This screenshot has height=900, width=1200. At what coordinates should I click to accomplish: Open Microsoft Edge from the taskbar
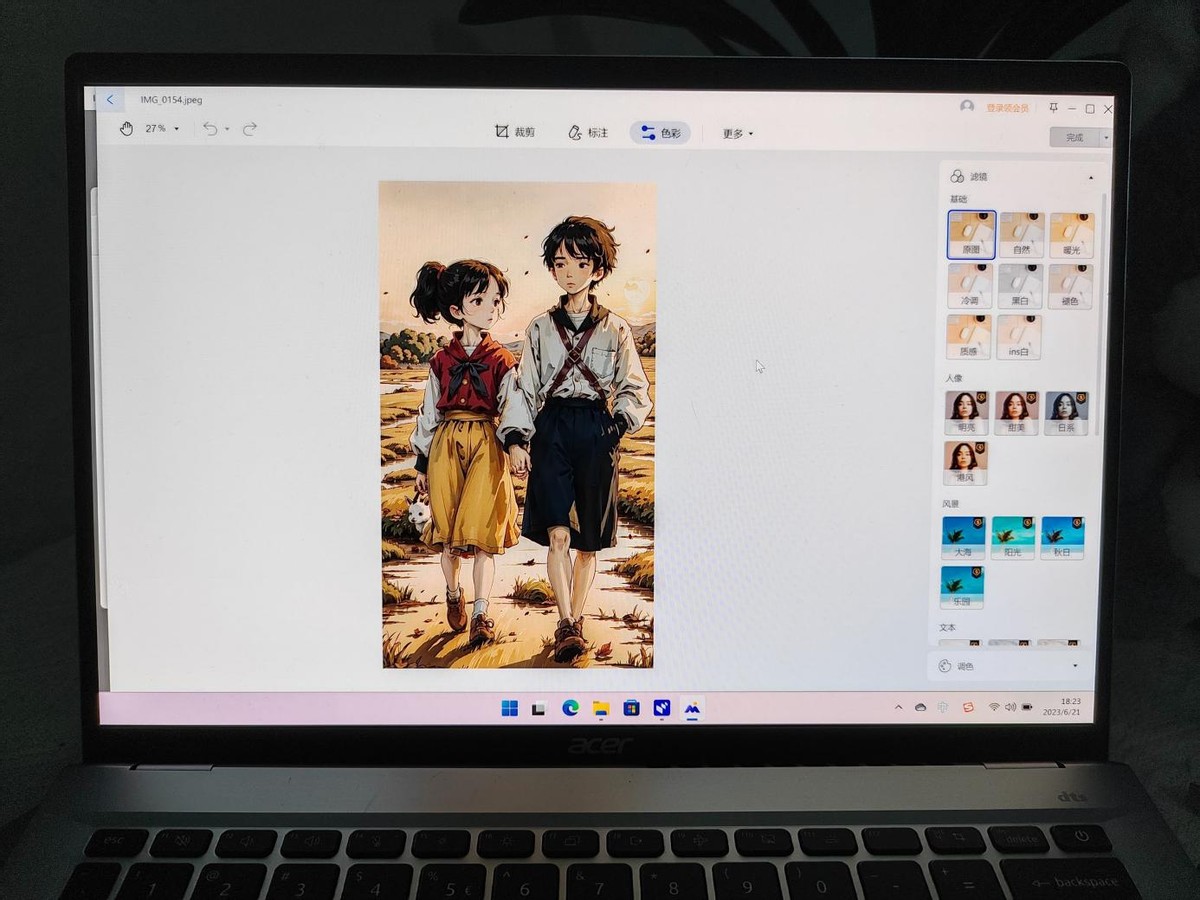(x=569, y=708)
